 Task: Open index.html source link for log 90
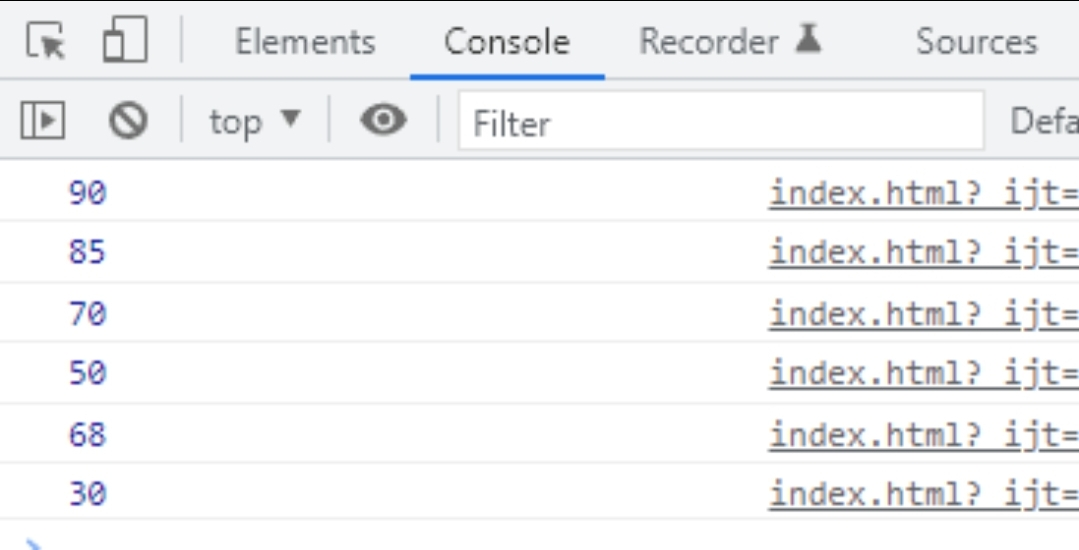923,193
